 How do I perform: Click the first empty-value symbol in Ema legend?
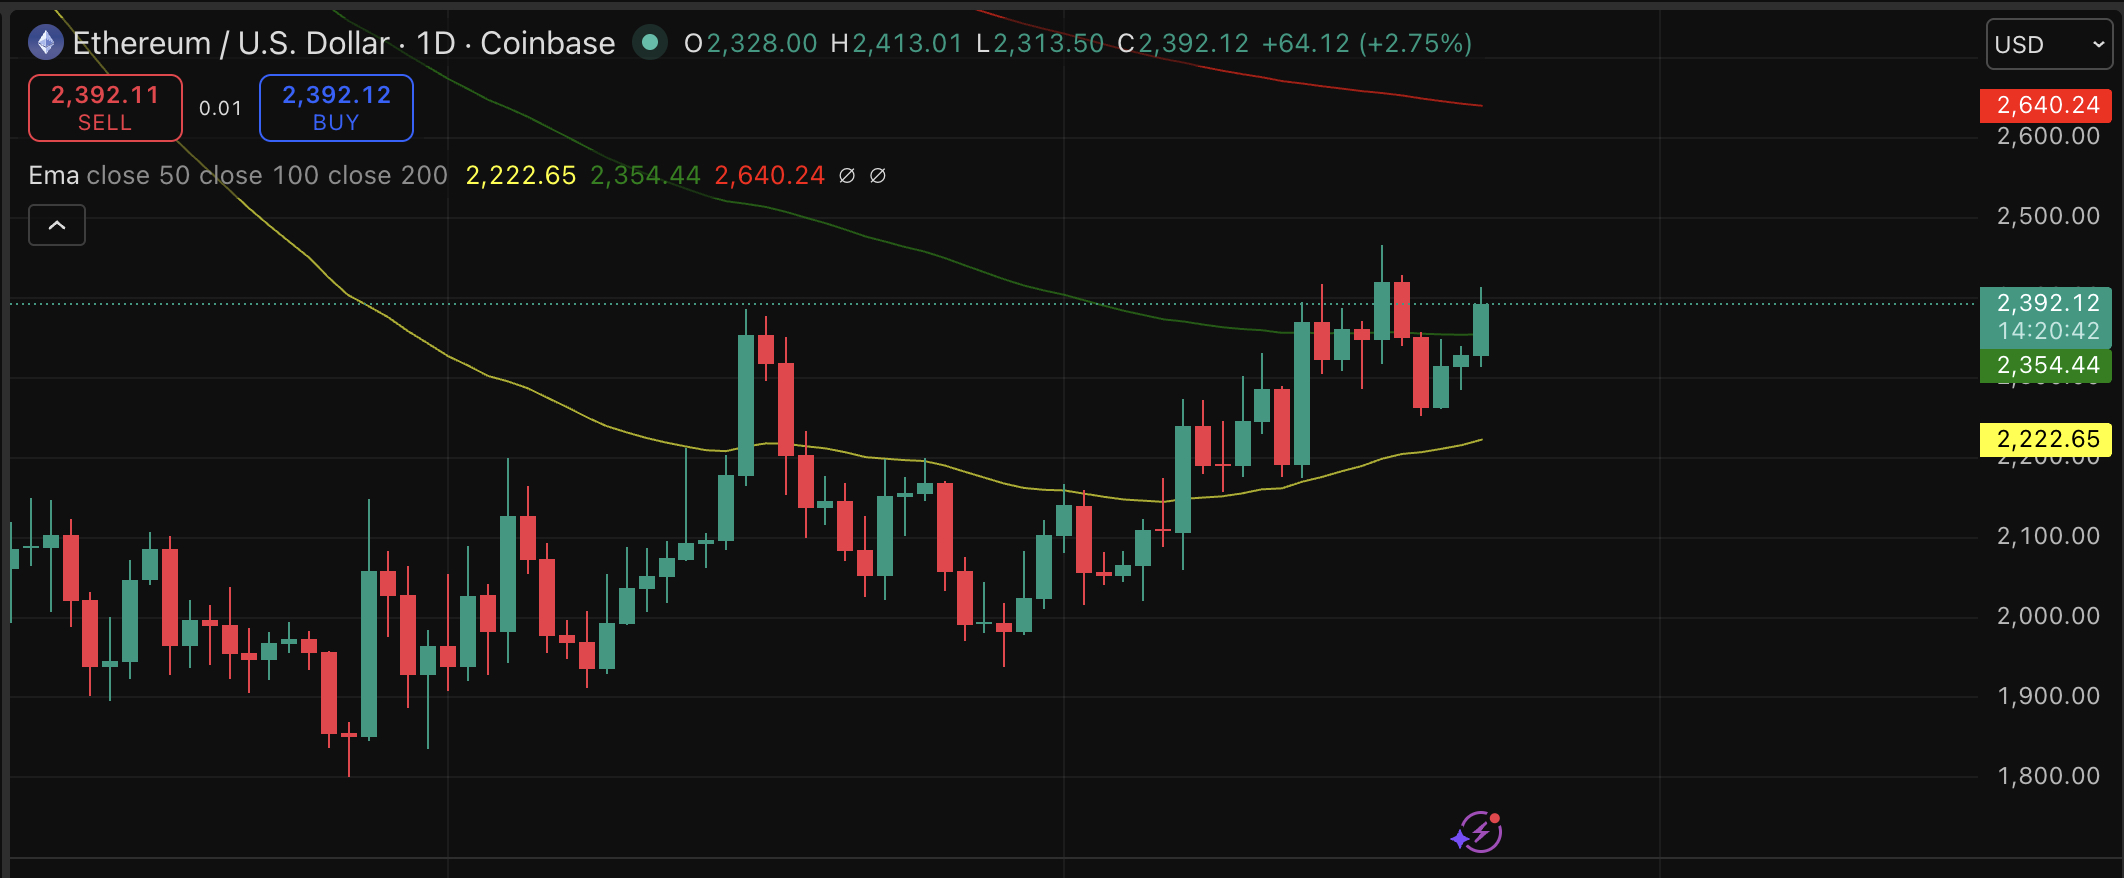click(x=847, y=176)
